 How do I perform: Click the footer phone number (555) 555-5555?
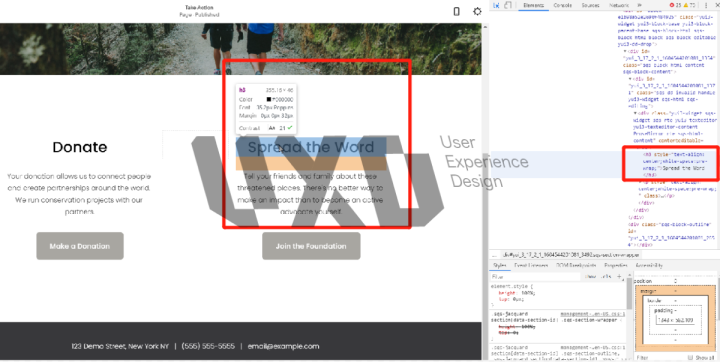(x=208, y=346)
